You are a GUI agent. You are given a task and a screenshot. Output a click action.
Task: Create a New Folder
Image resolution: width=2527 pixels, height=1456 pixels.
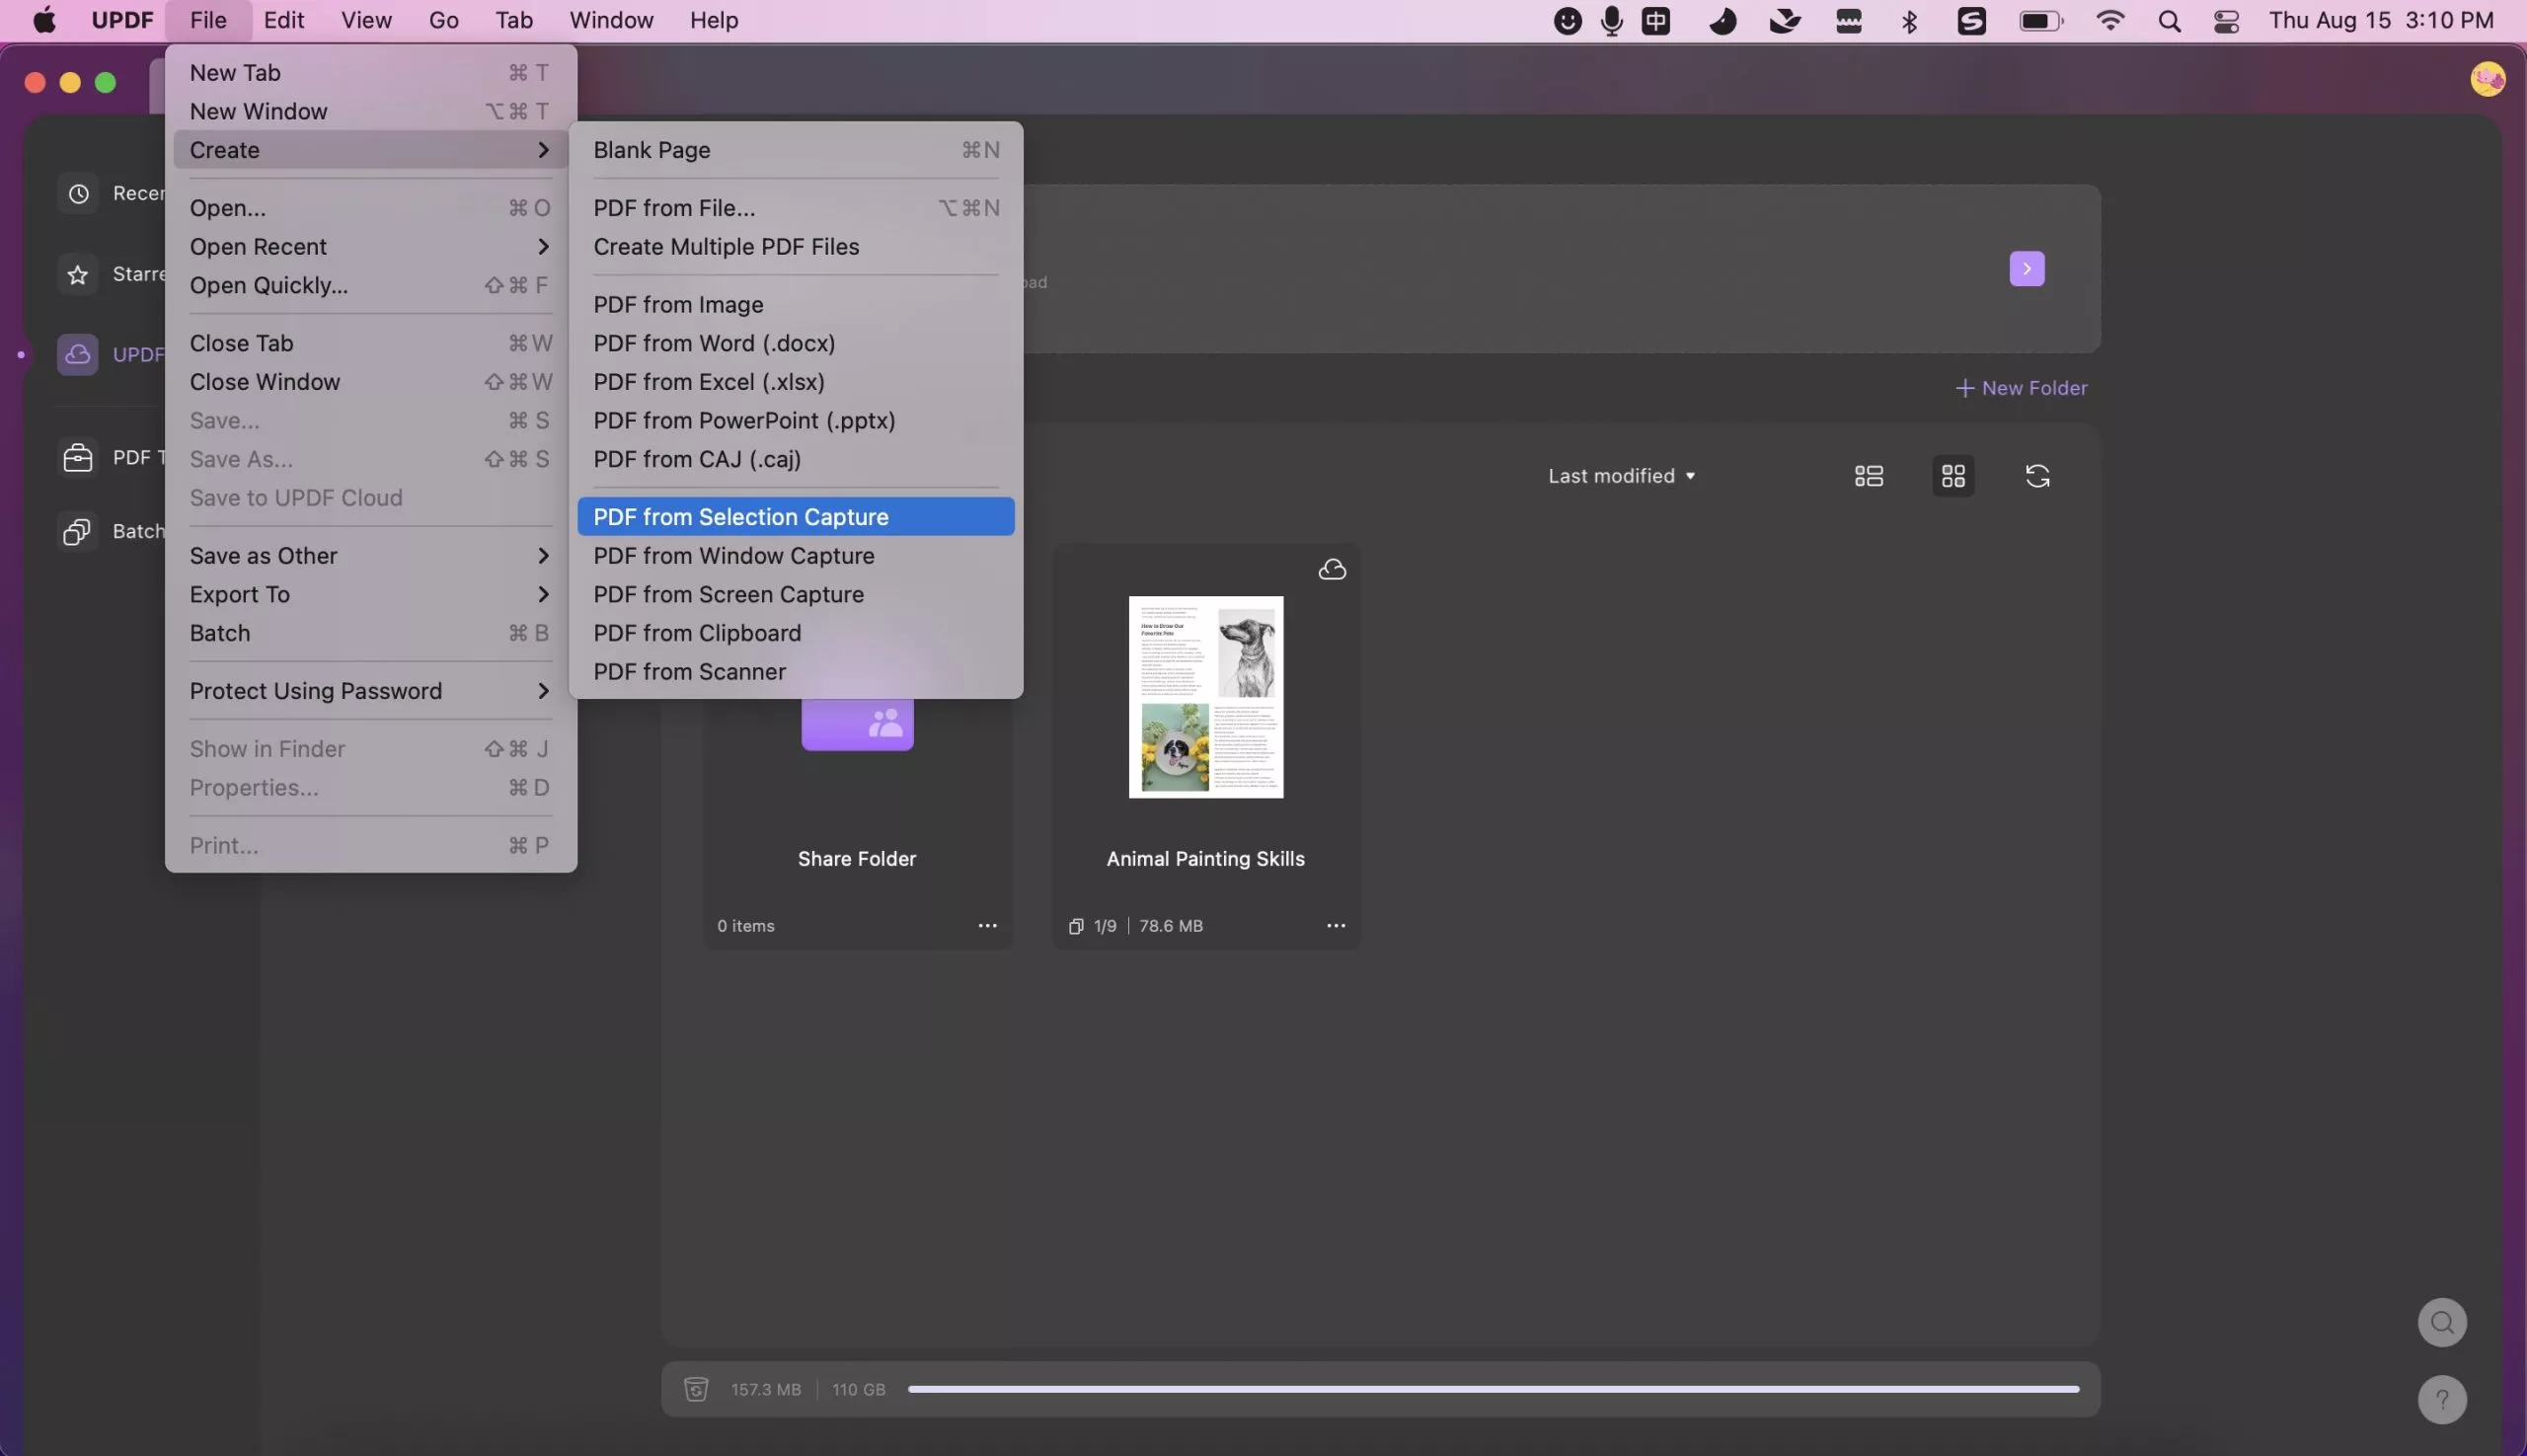[x=2021, y=387]
